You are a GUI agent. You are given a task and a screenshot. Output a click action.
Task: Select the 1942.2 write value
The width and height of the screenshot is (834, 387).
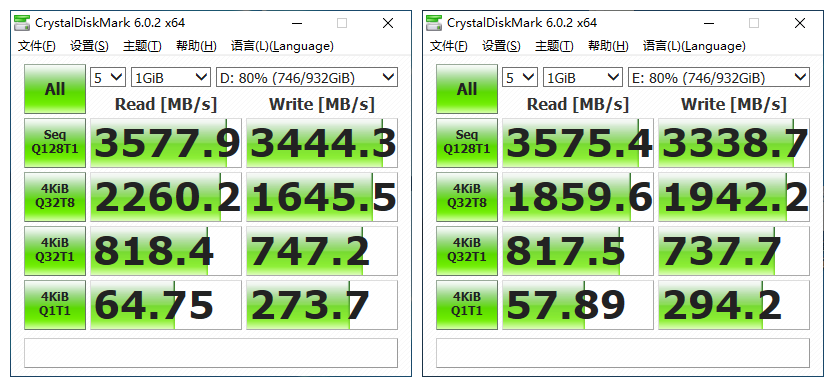click(x=734, y=197)
